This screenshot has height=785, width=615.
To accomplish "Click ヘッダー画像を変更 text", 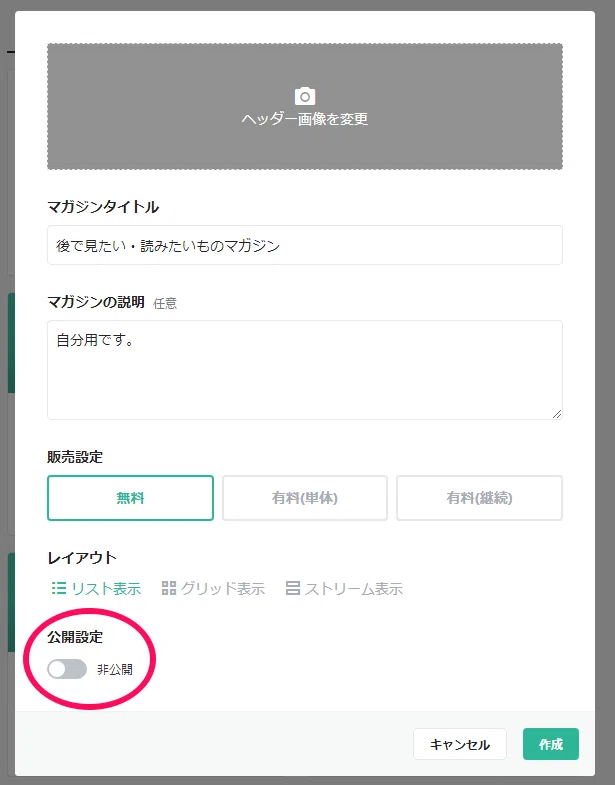I will point(304,119).
